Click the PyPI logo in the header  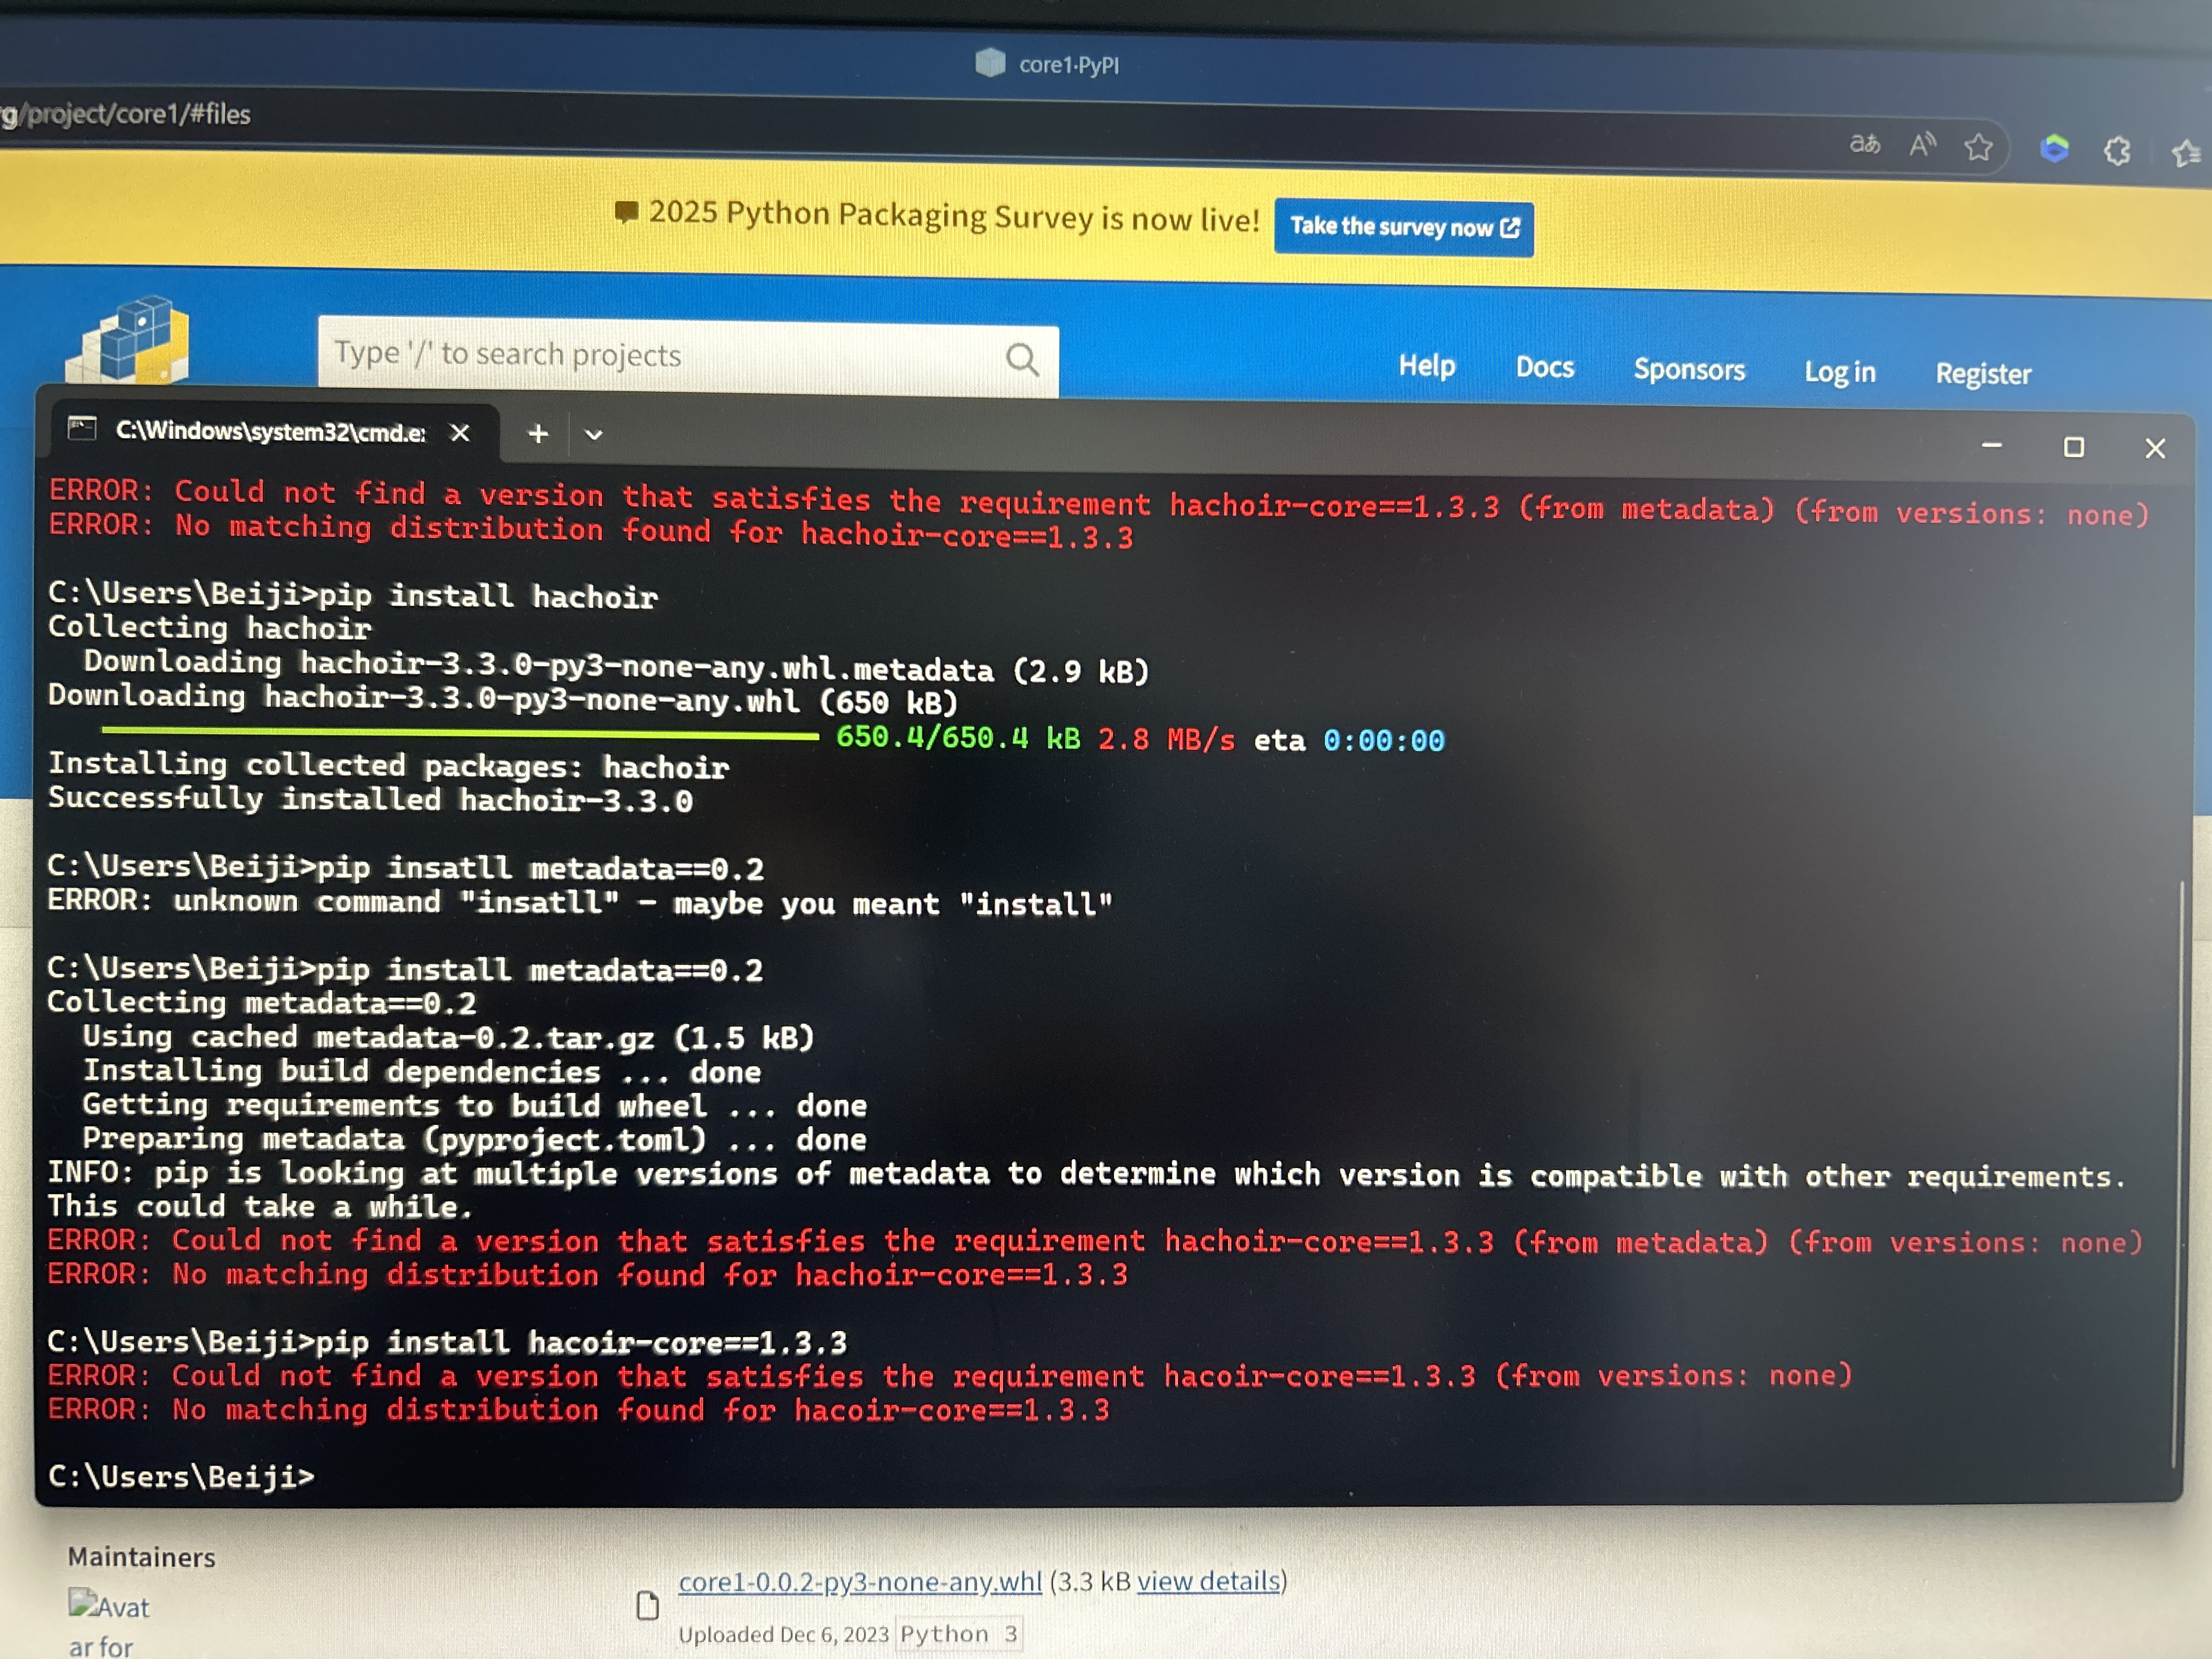128,340
